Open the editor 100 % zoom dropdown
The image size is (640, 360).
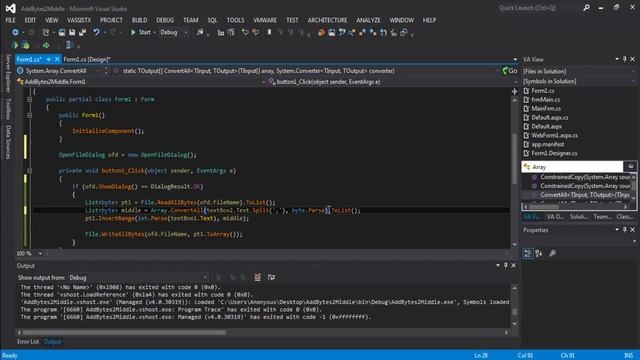40,253
